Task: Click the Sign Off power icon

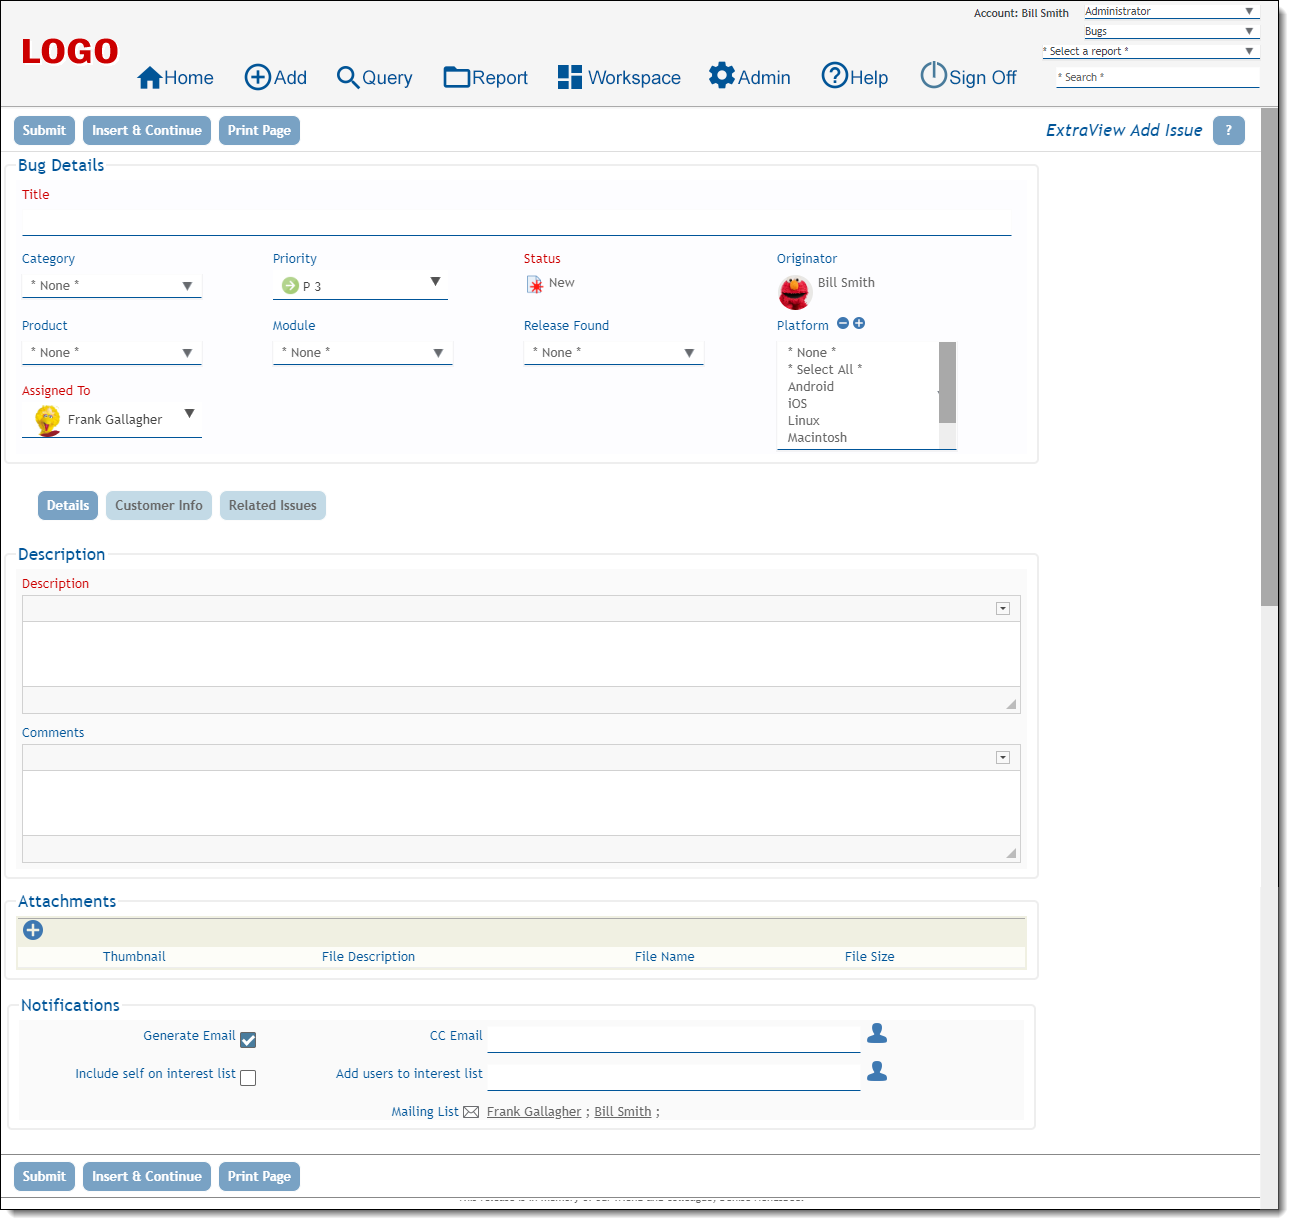Action: pos(933,75)
